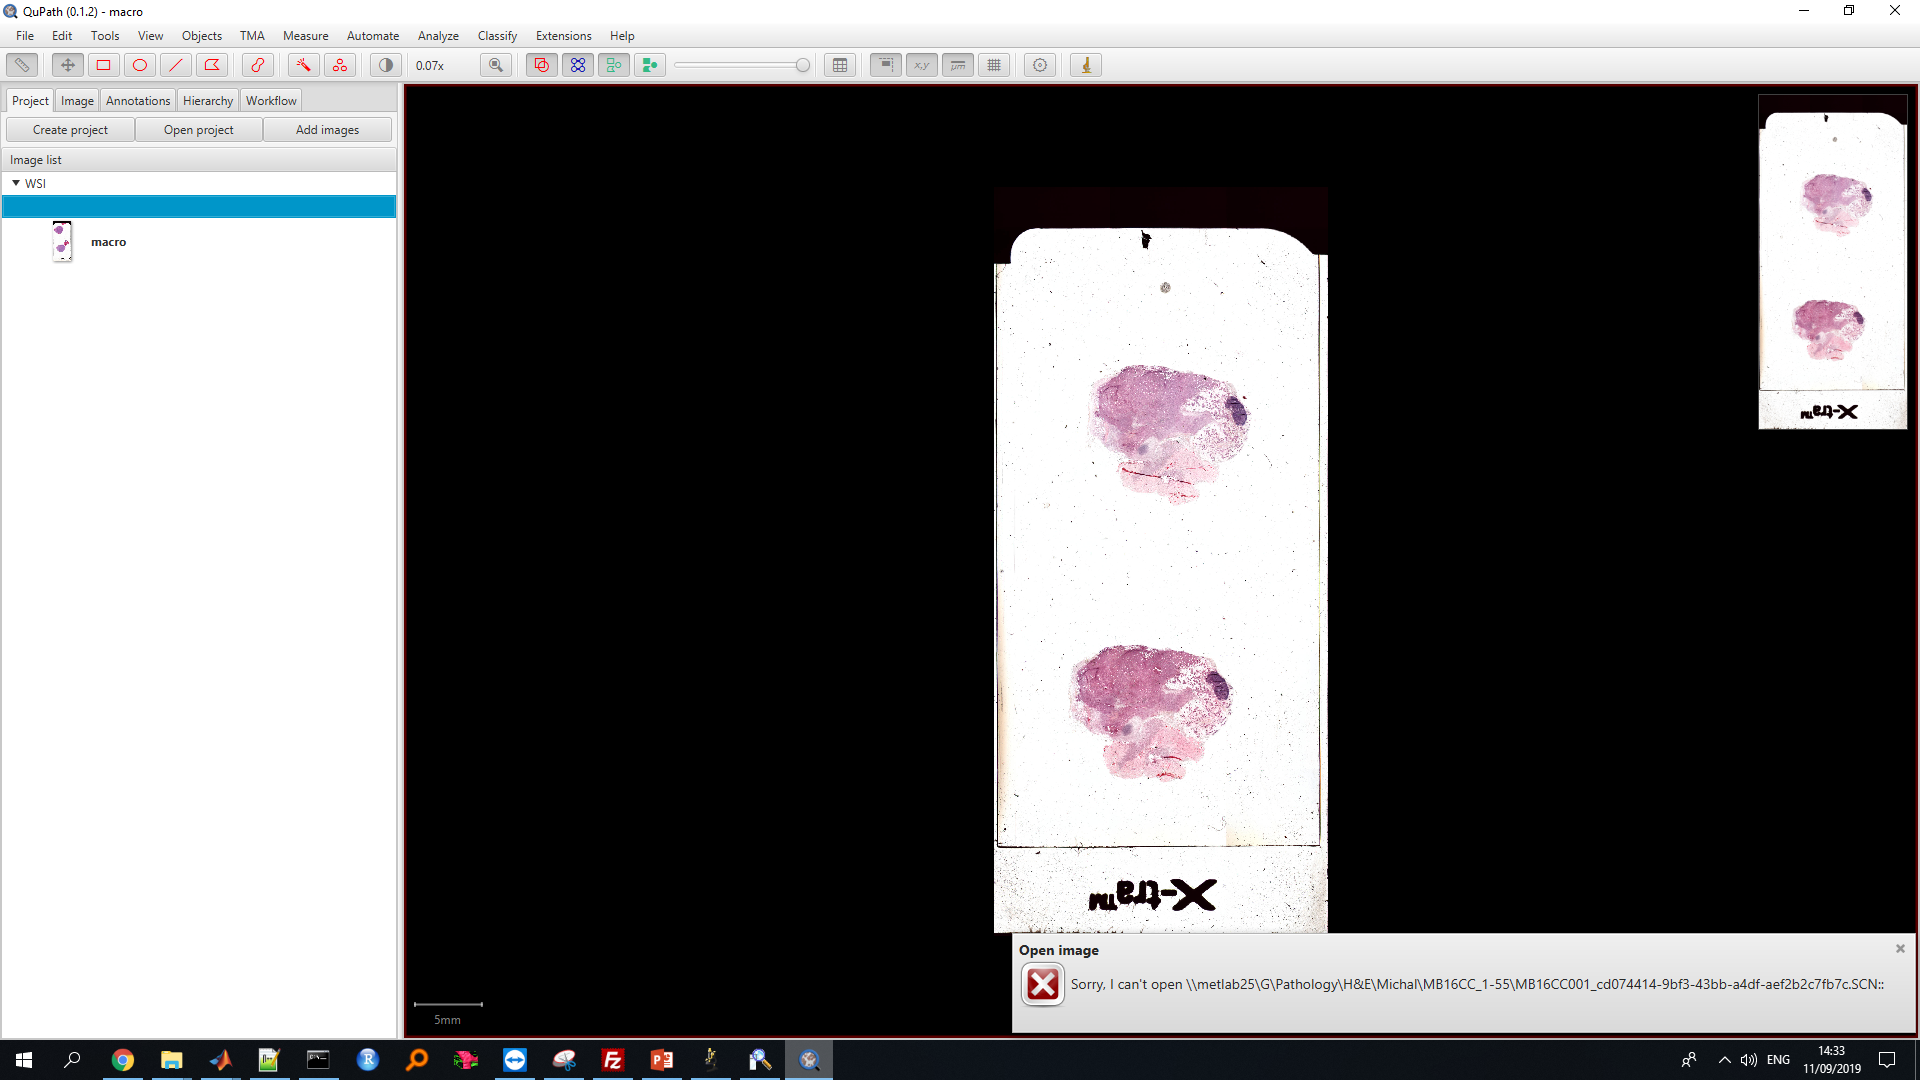
Task: Switch to the Workflow tab
Action: pyautogui.click(x=271, y=101)
